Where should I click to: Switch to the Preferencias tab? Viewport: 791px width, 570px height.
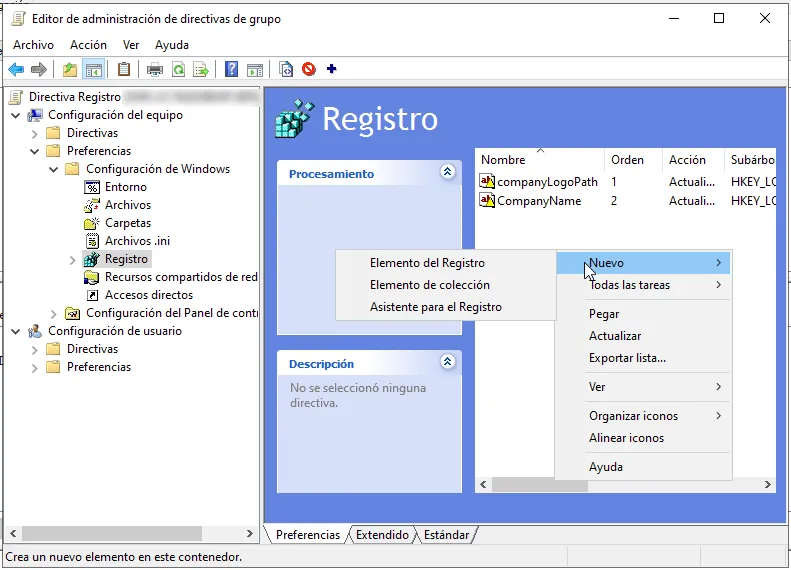[308, 535]
